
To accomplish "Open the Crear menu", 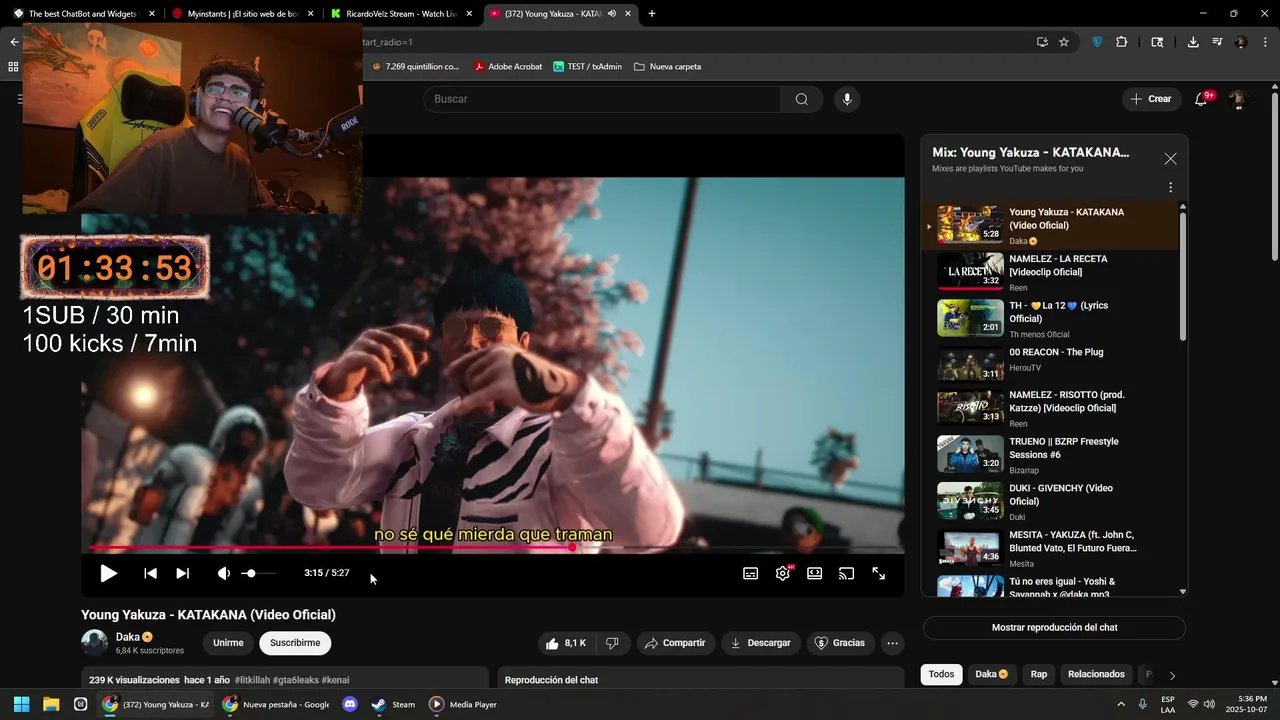I will click(1151, 99).
